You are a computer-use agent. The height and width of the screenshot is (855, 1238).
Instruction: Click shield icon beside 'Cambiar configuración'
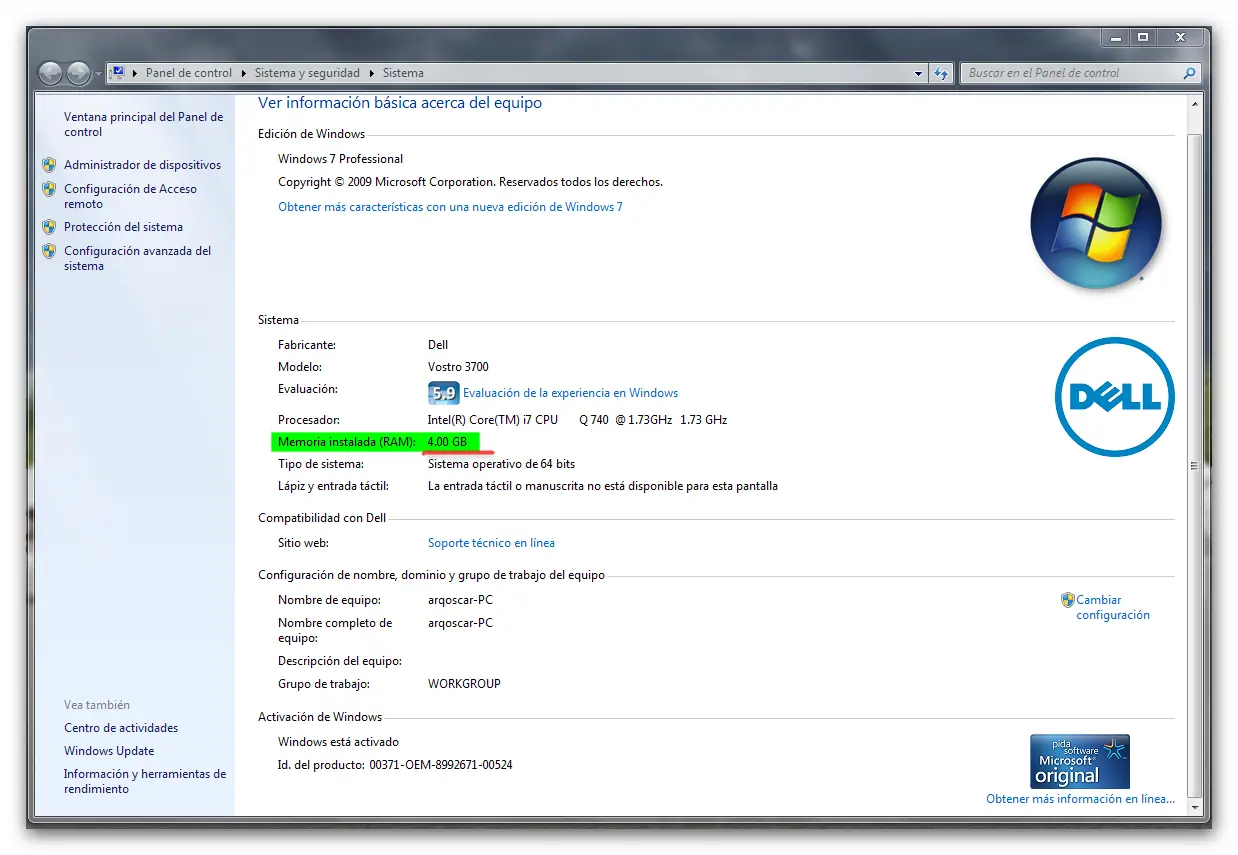point(1067,600)
